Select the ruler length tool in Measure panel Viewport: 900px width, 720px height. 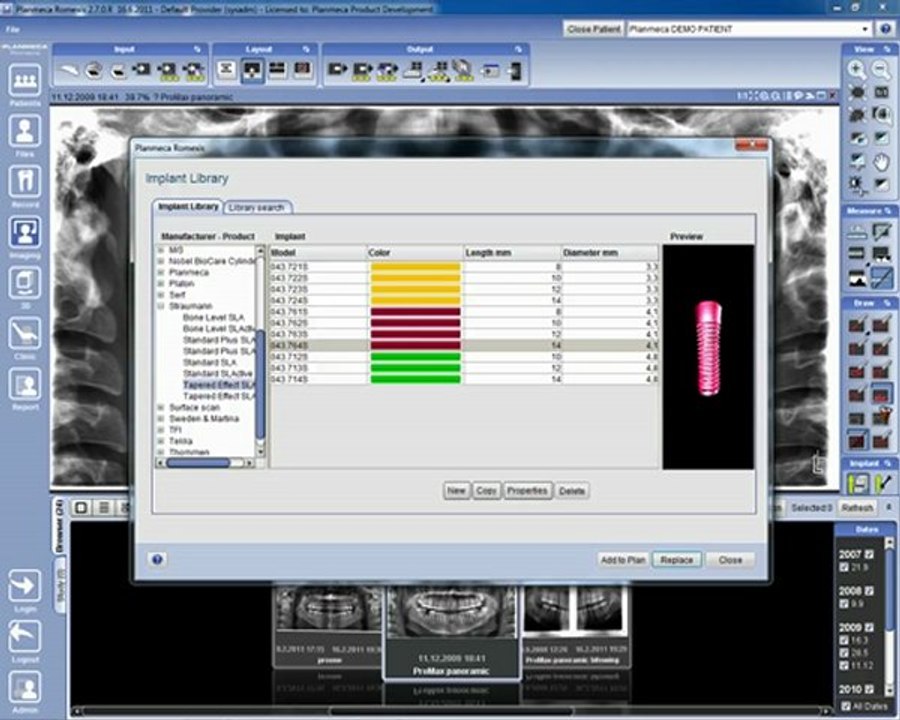point(857,232)
